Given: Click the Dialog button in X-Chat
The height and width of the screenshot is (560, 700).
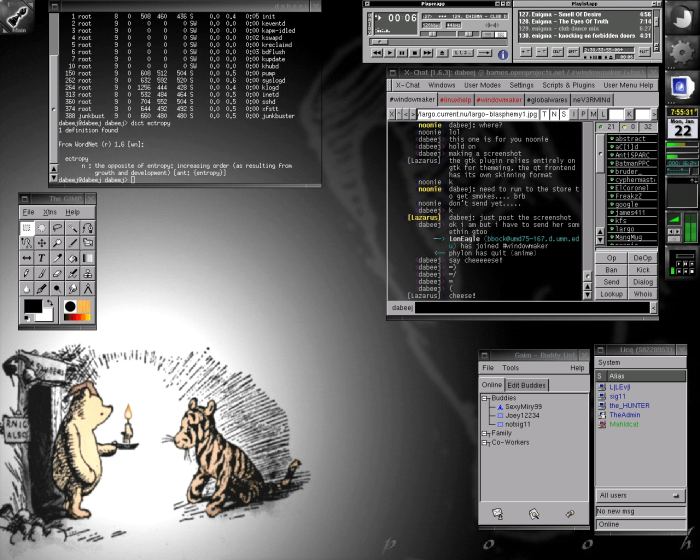Looking at the screenshot, I should click(642, 282).
